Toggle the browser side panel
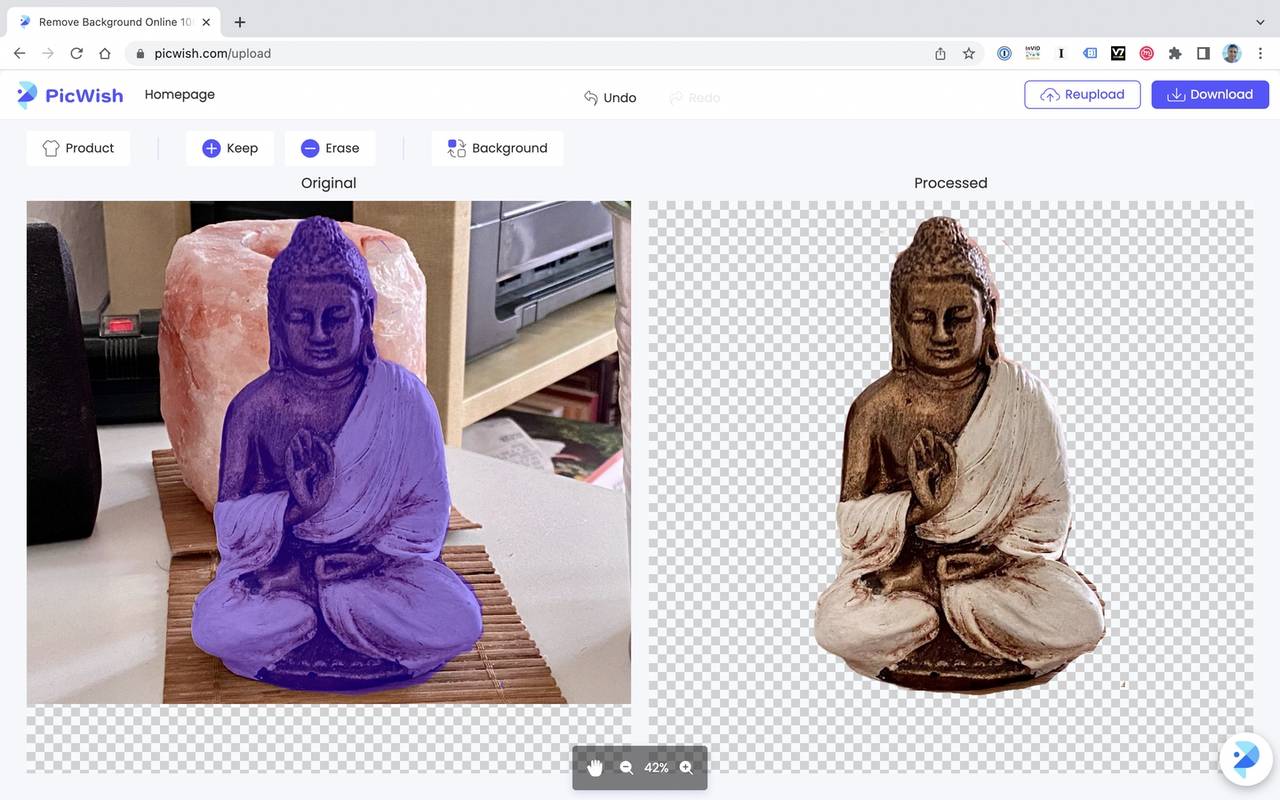1280x800 pixels. click(x=1204, y=54)
